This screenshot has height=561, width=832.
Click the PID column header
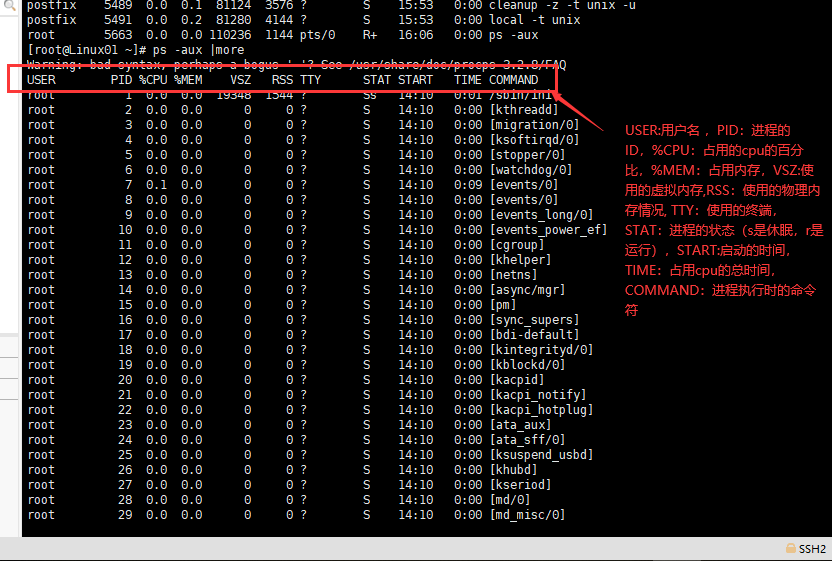(122, 80)
